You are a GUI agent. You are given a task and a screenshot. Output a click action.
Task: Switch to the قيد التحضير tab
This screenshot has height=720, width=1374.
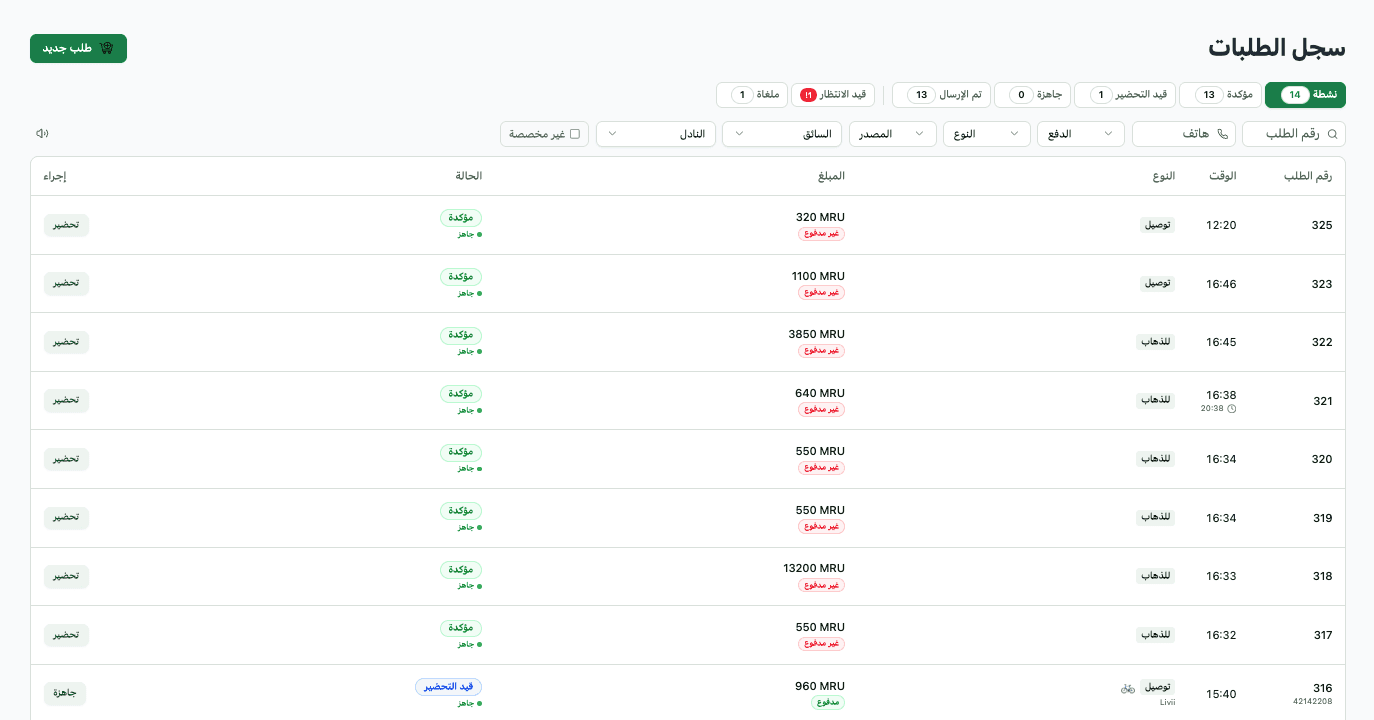coord(1126,95)
